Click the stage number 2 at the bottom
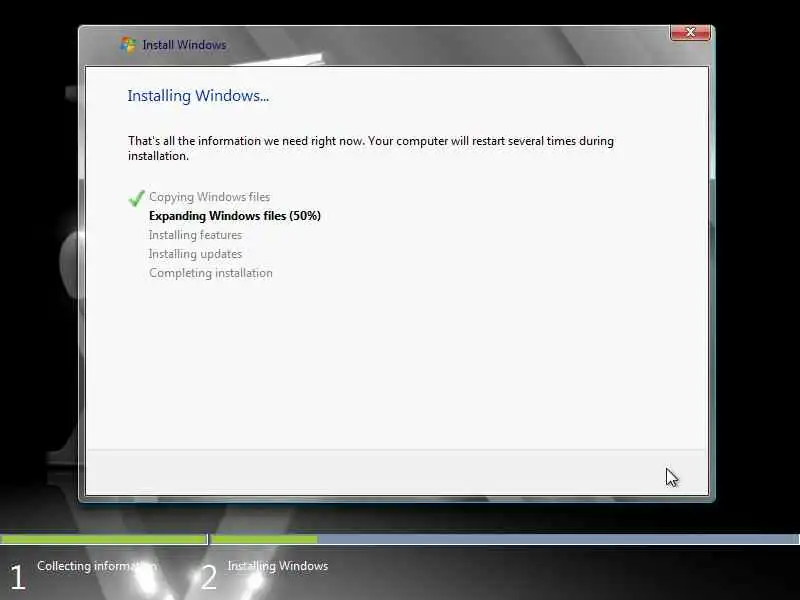Screen dimensions: 800x600 click(208, 578)
